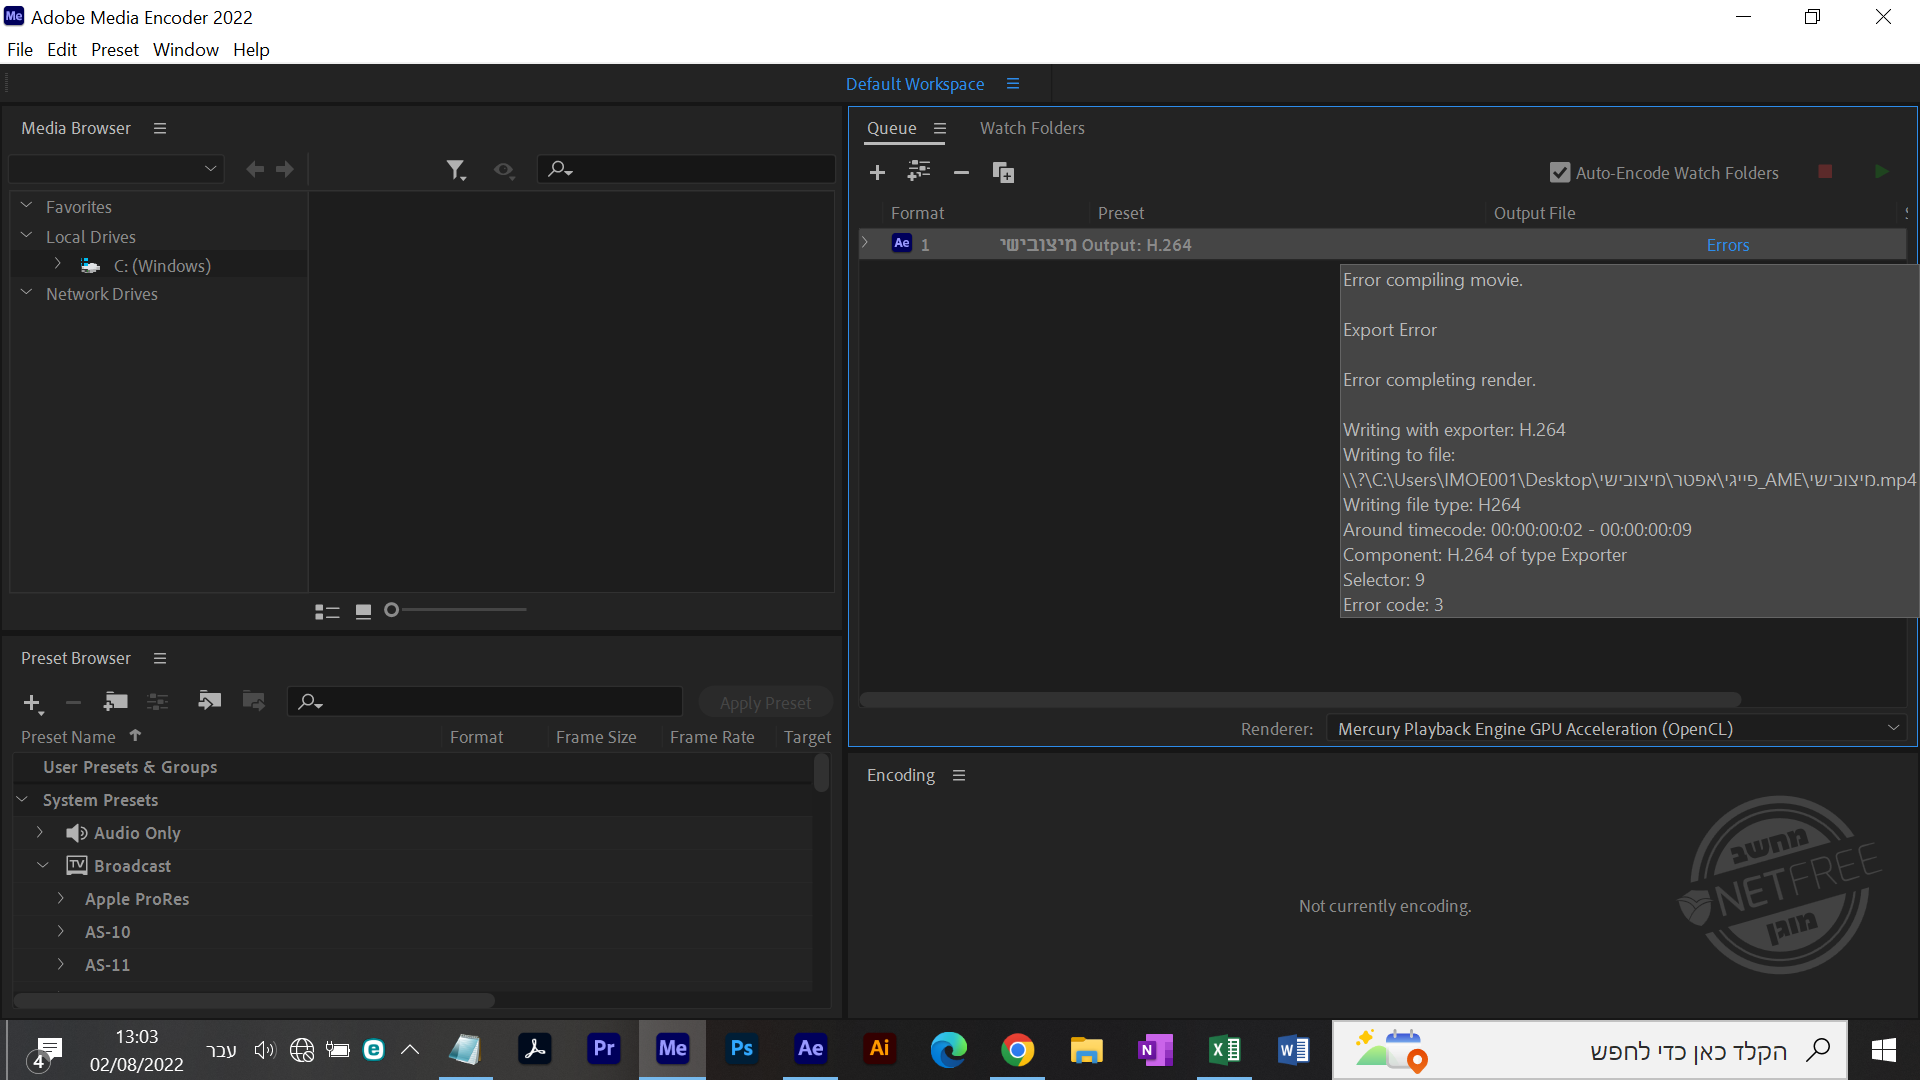Click the Remove minus icon in Queue
This screenshot has width=1920, height=1080.
(961, 173)
